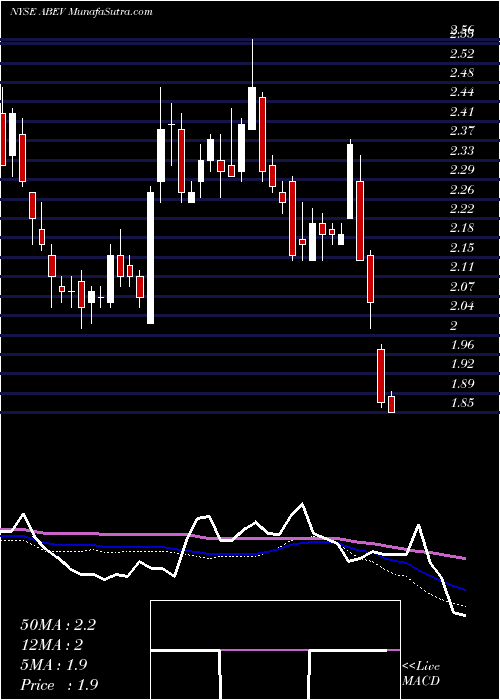Click the 2.22 price axis label
The height and width of the screenshot is (700, 500).
pos(462,209)
